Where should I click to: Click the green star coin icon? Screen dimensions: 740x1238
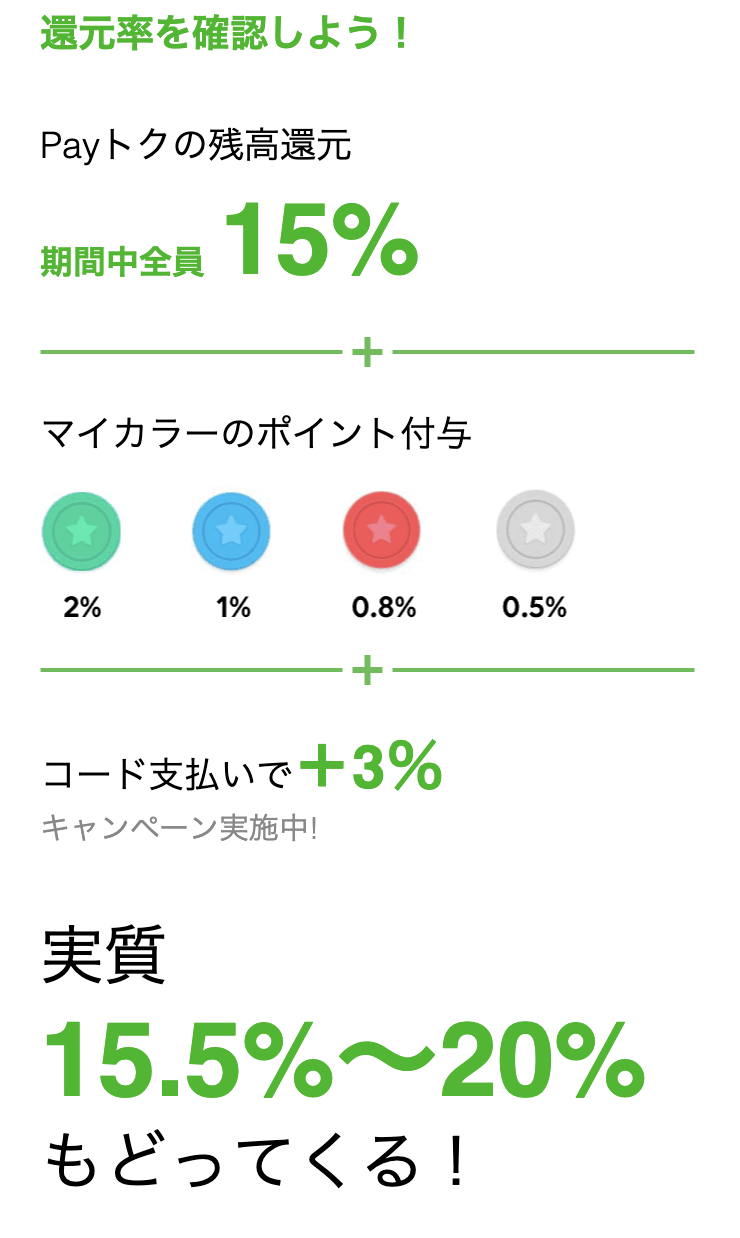[x=81, y=531]
